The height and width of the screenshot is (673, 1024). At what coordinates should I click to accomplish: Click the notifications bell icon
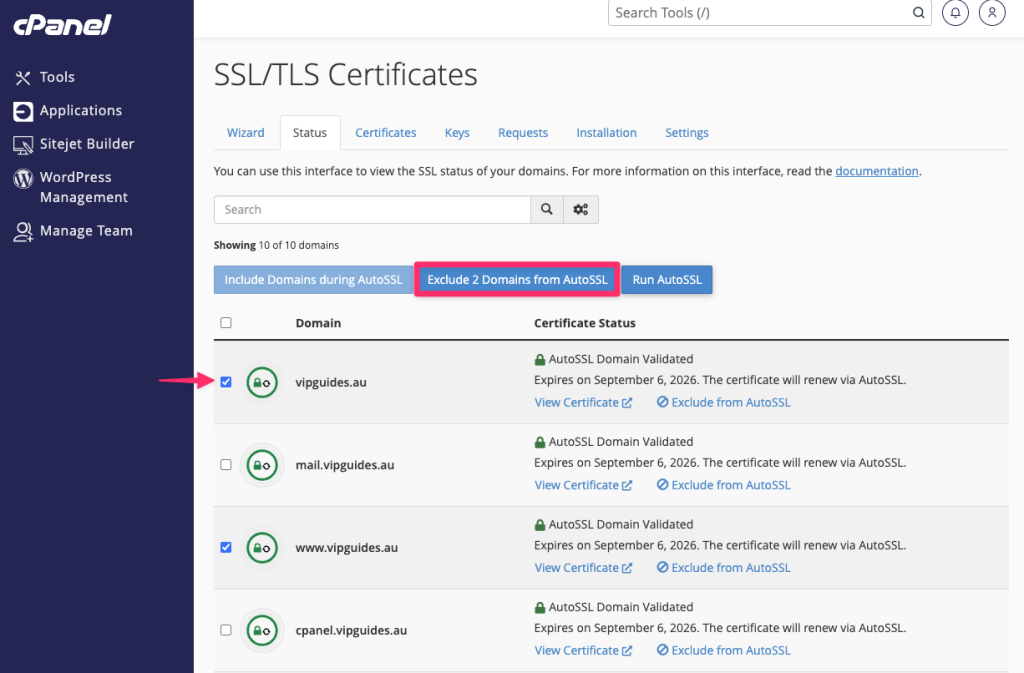click(955, 13)
